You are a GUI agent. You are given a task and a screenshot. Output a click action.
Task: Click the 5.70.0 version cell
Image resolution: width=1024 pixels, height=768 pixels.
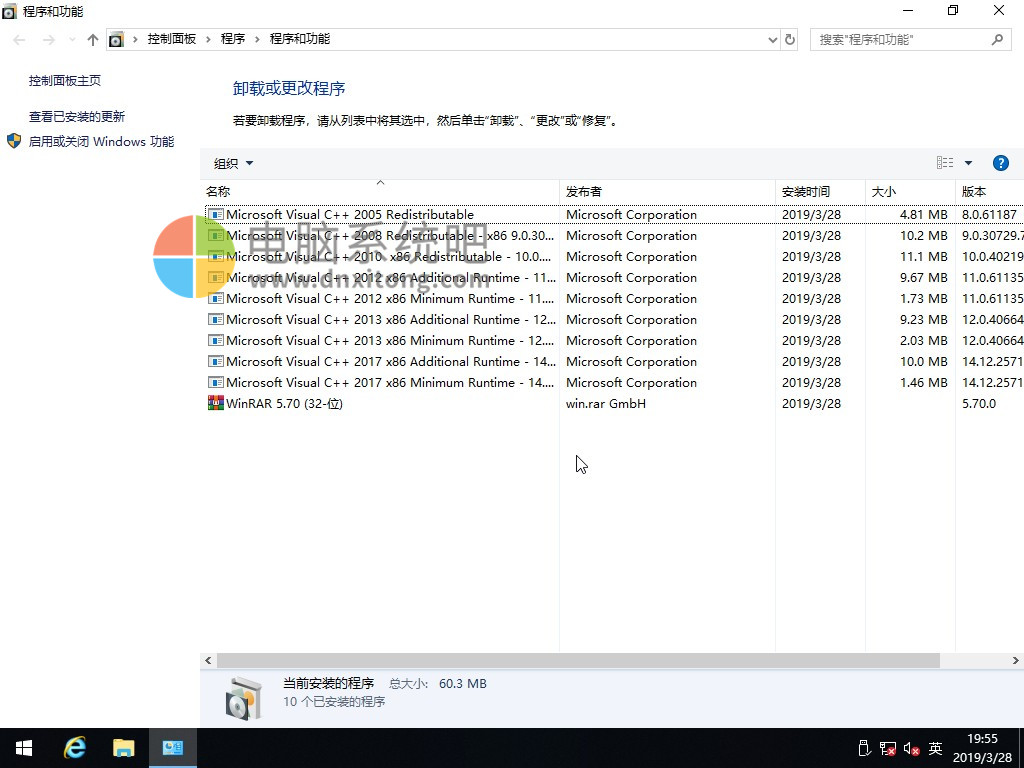click(979, 403)
